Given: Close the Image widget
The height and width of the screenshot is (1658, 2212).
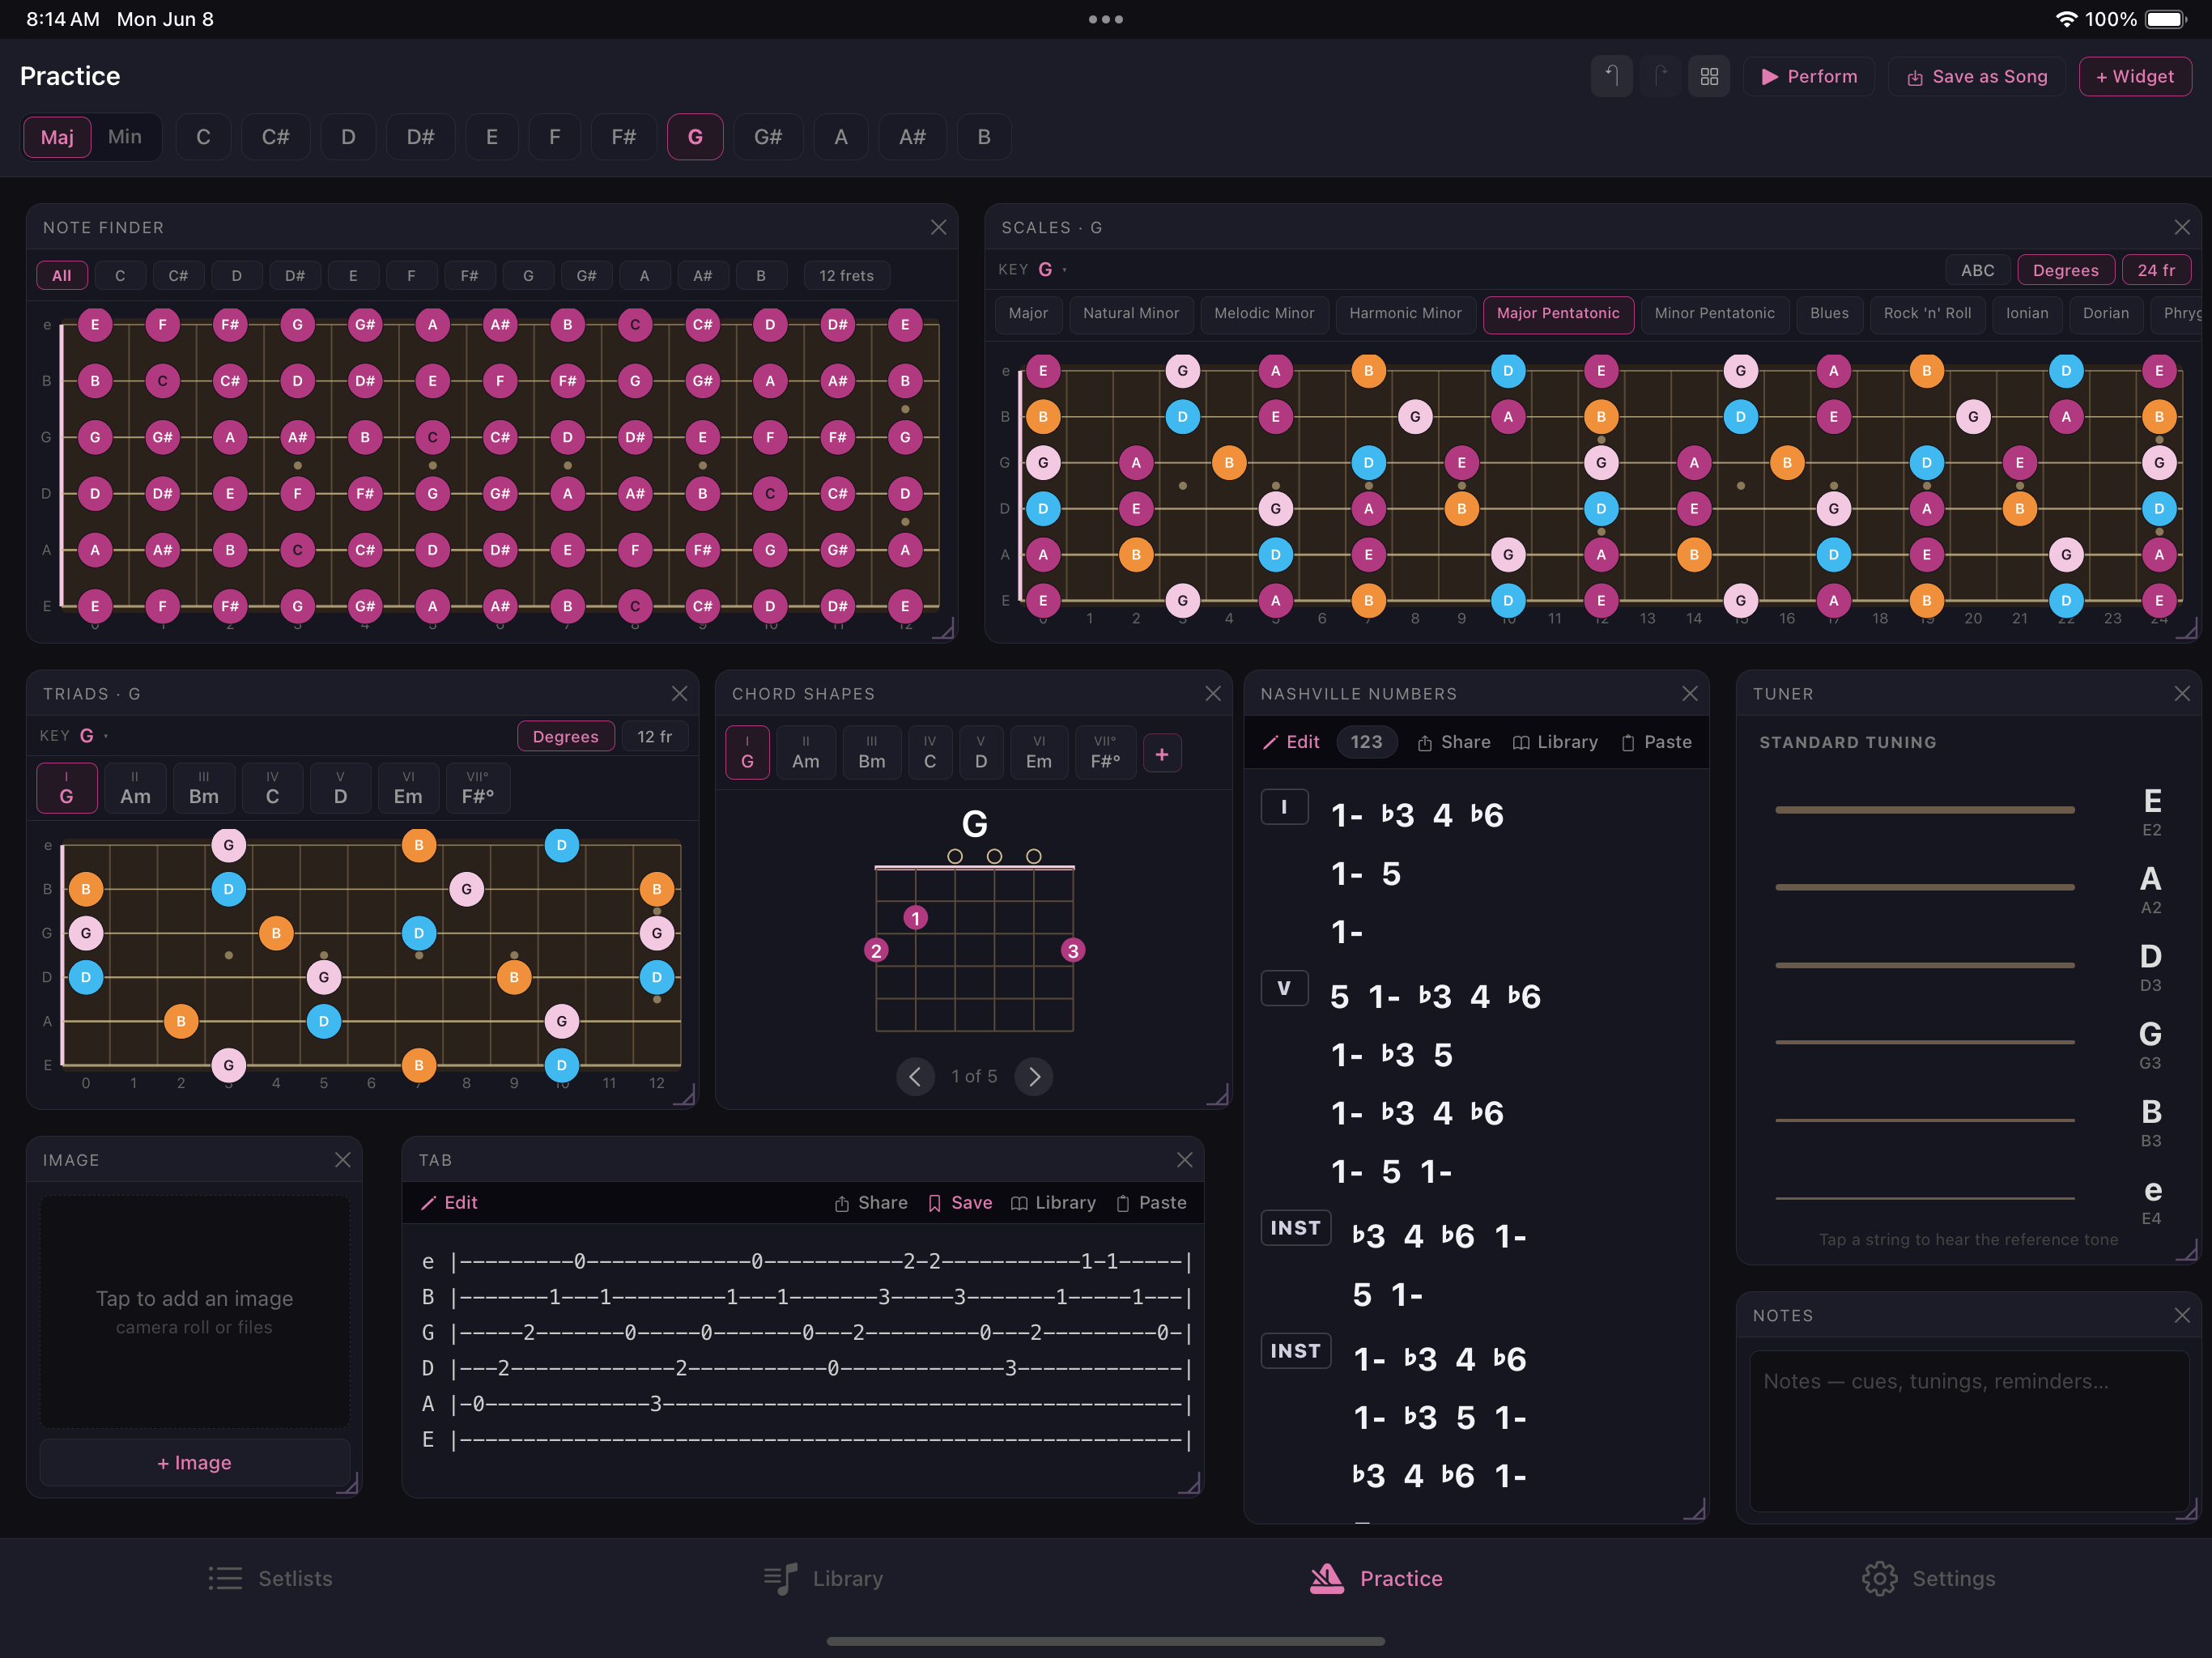Looking at the screenshot, I should pos(342,1159).
